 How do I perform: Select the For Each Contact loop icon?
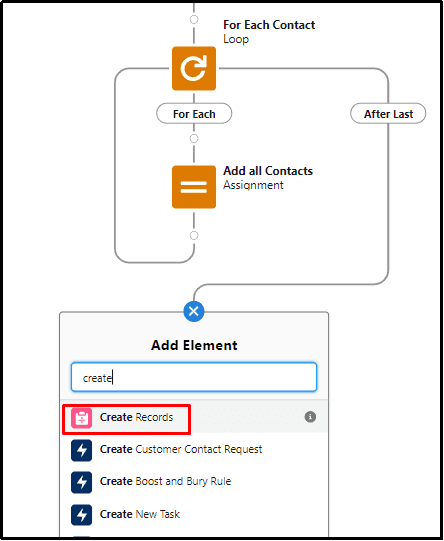point(194,68)
